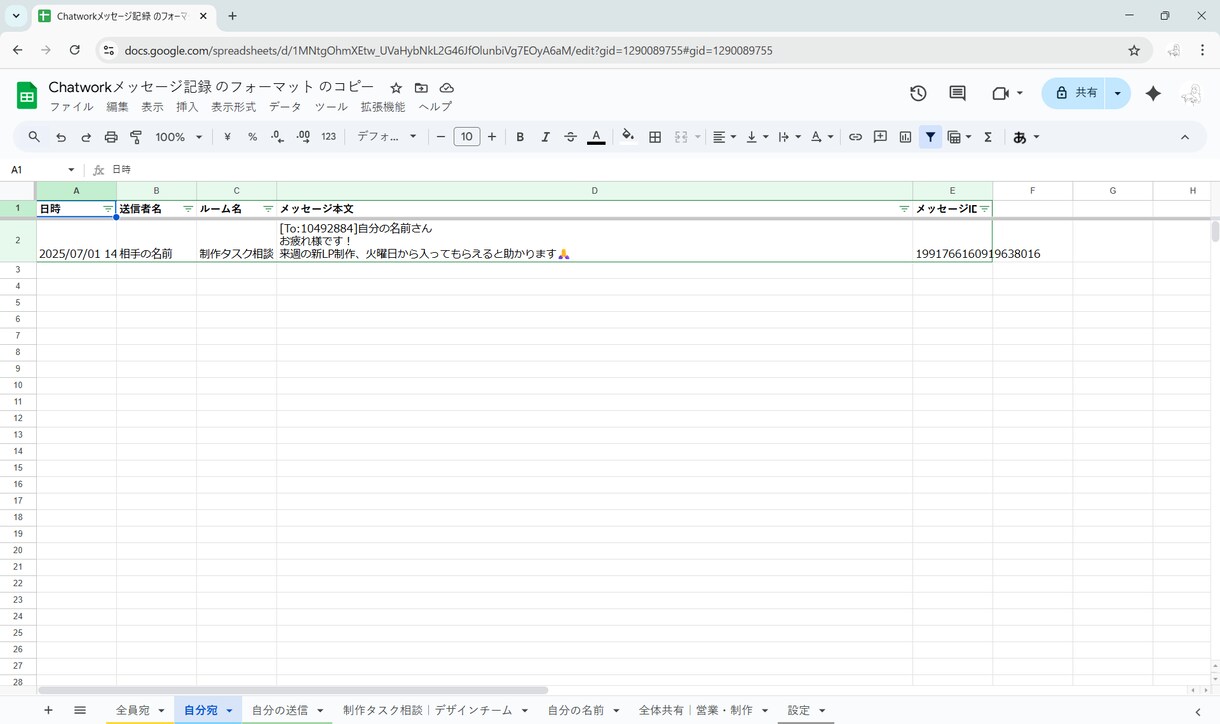Click the font size field showing 10
Image resolution: width=1220 pixels, height=724 pixels.
[467, 137]
